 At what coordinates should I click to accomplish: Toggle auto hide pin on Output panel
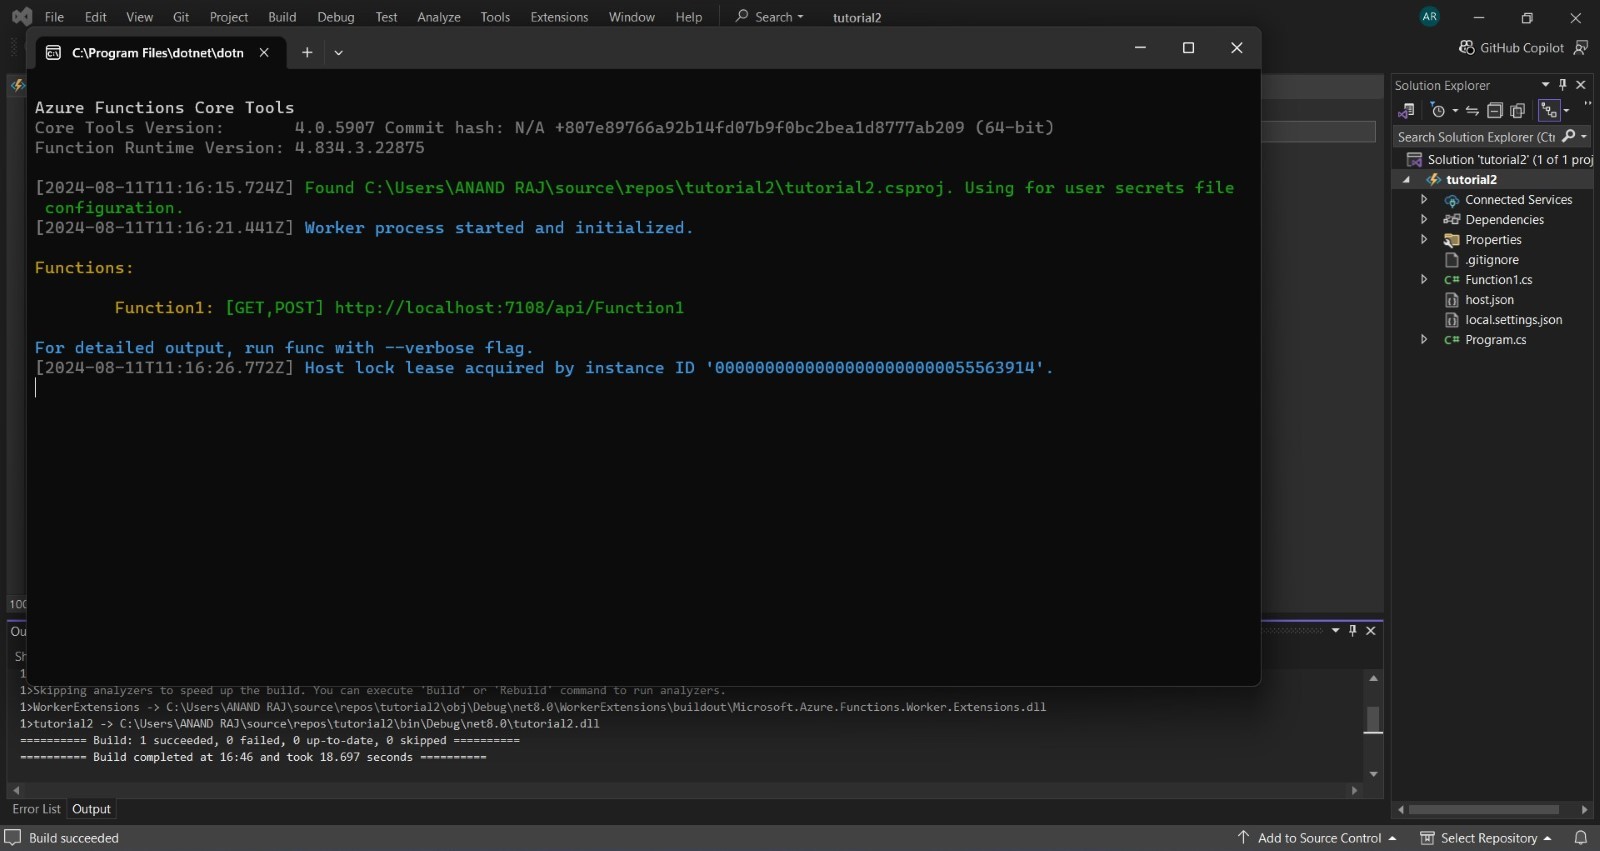pos(1353,630)
